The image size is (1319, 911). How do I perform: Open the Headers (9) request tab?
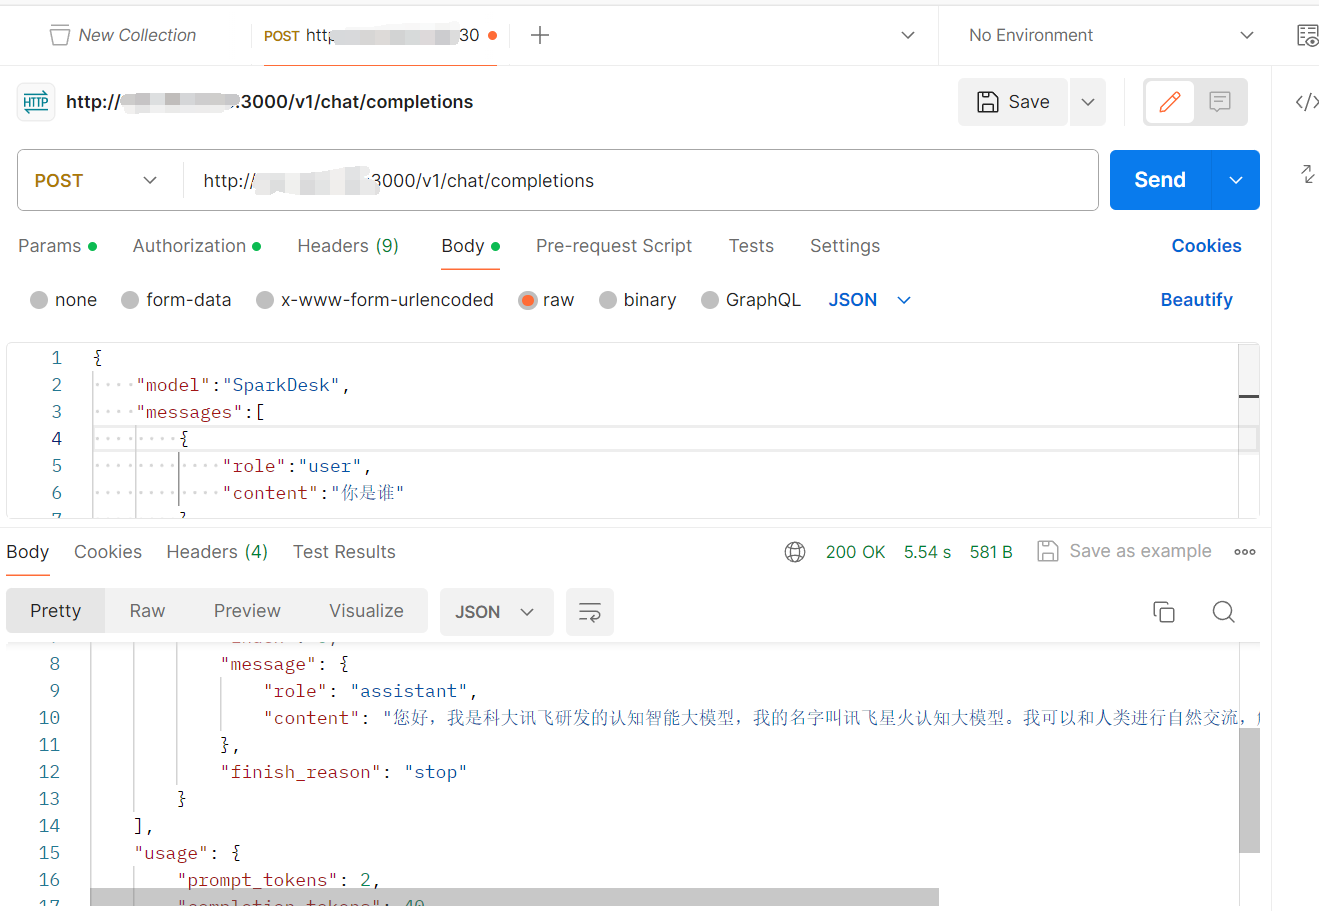click(348, 246)
